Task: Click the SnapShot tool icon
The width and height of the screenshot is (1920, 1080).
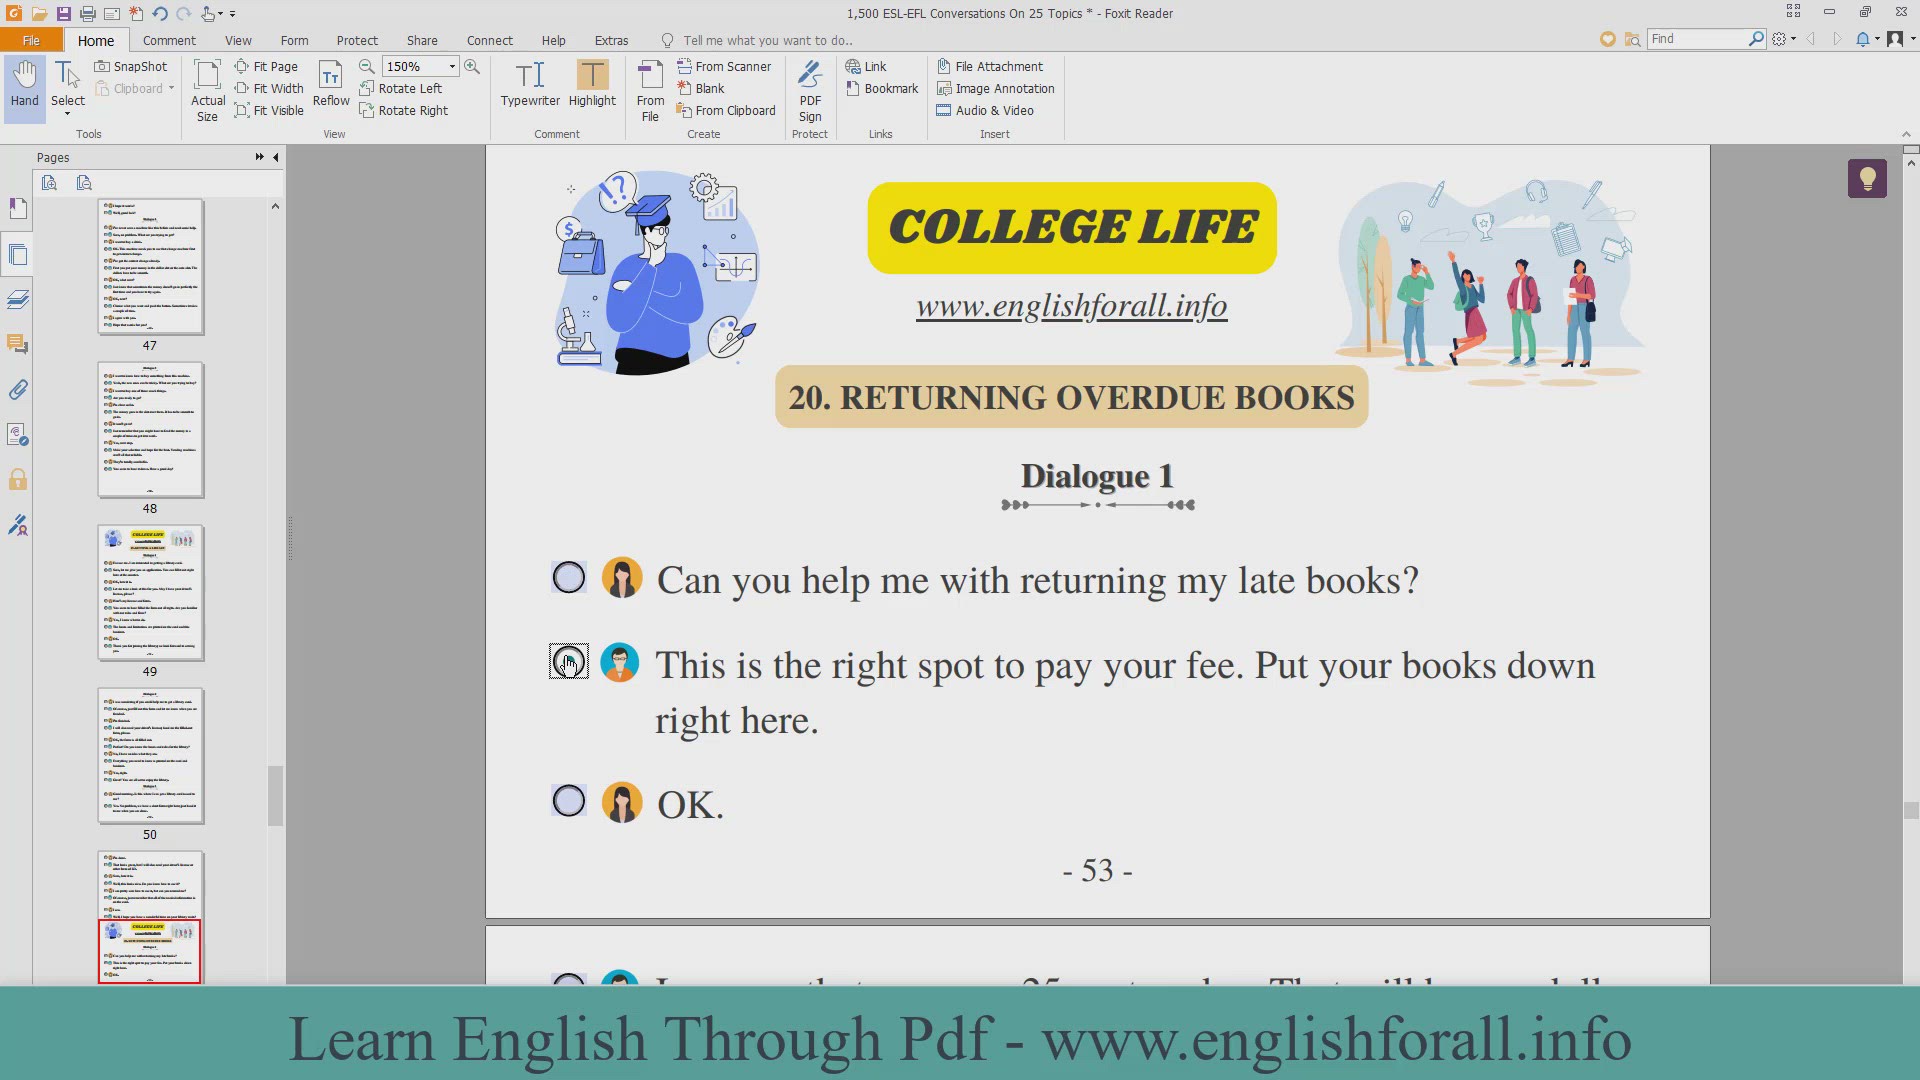Action: 102,66
